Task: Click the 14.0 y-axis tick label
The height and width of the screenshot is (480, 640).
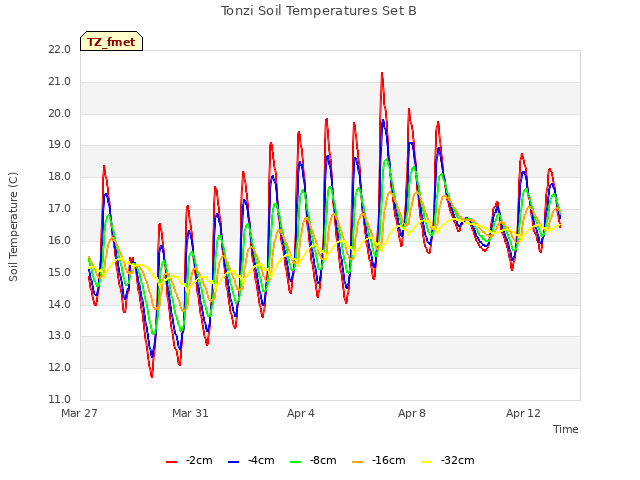Action: [60, 304]
